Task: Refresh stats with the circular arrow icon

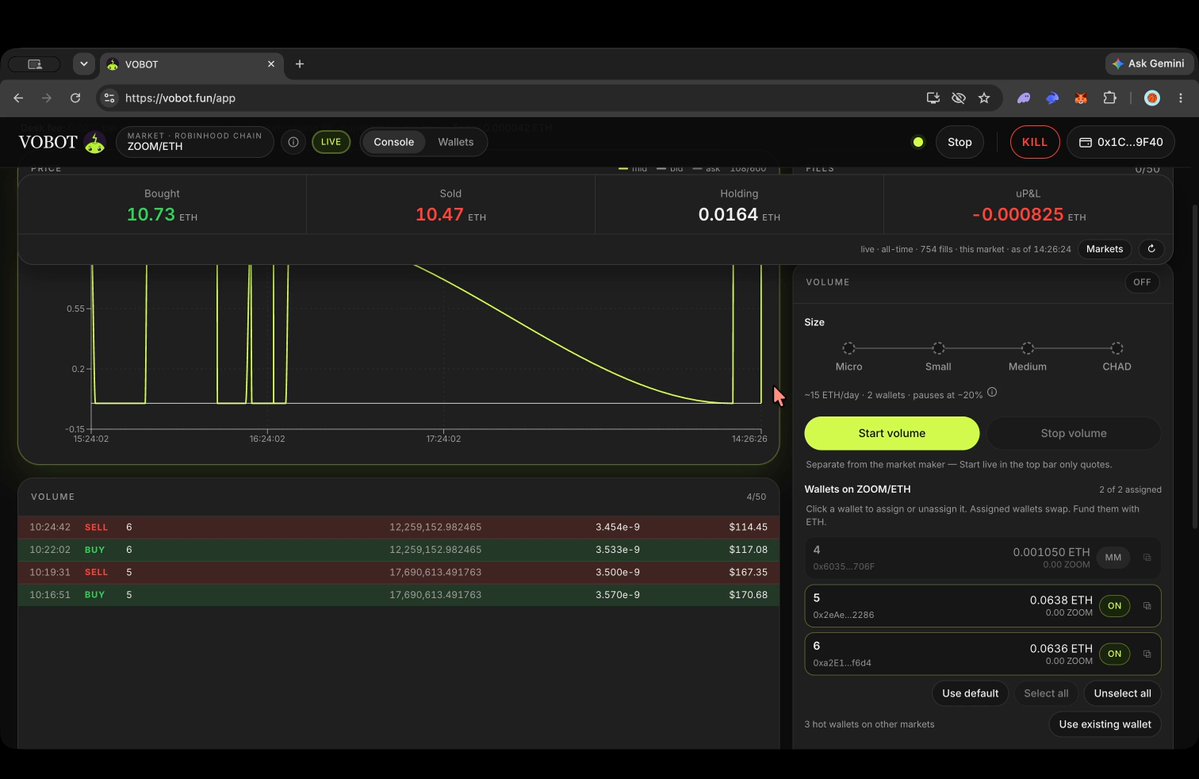Action: 1151,249
